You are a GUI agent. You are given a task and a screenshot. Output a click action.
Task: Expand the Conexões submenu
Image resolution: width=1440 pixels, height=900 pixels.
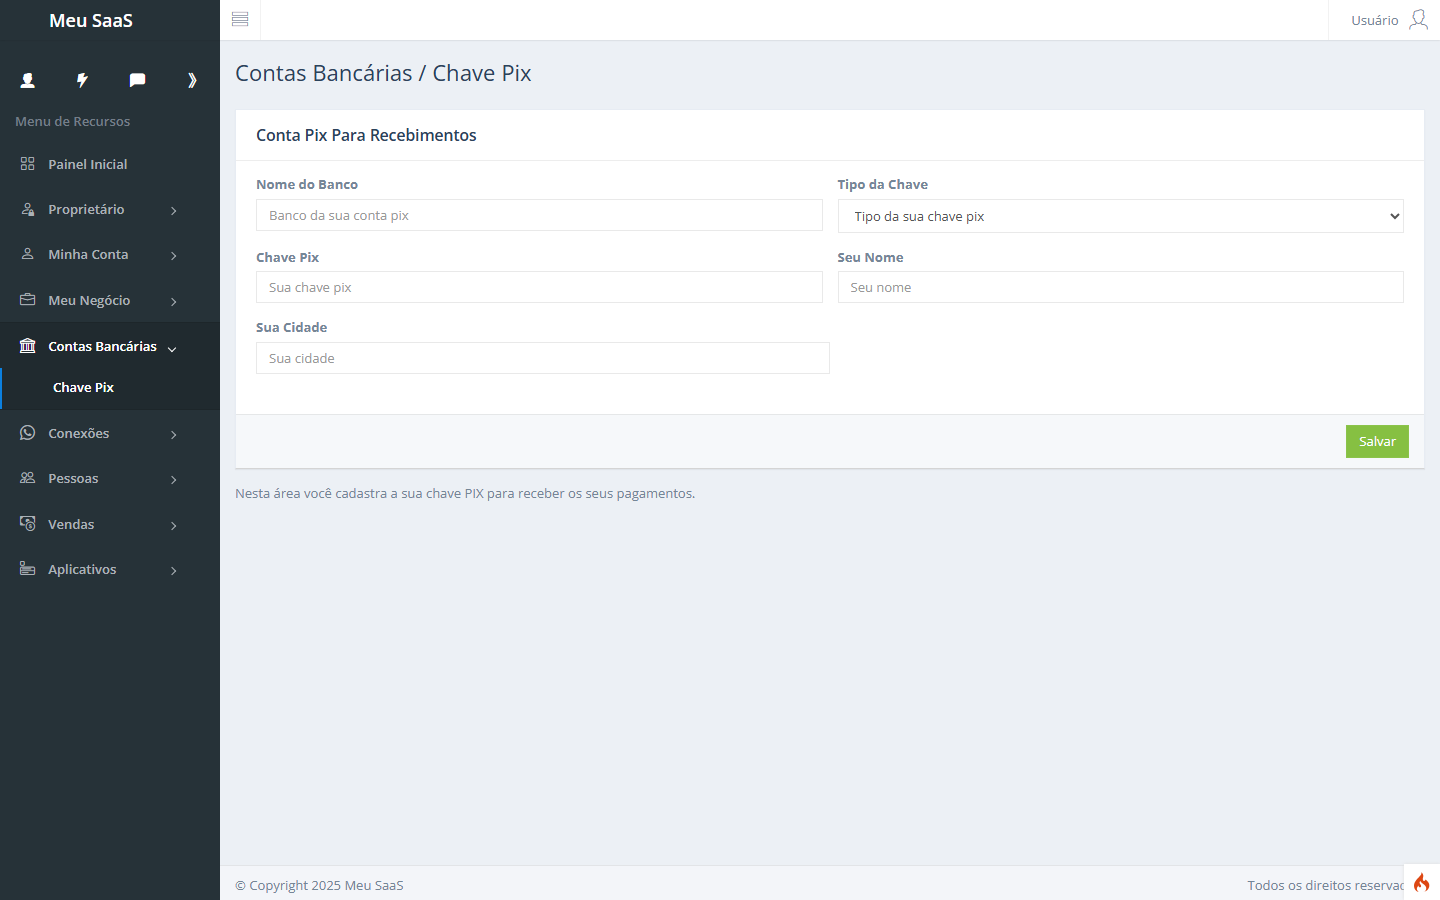(x=110, y=434)
